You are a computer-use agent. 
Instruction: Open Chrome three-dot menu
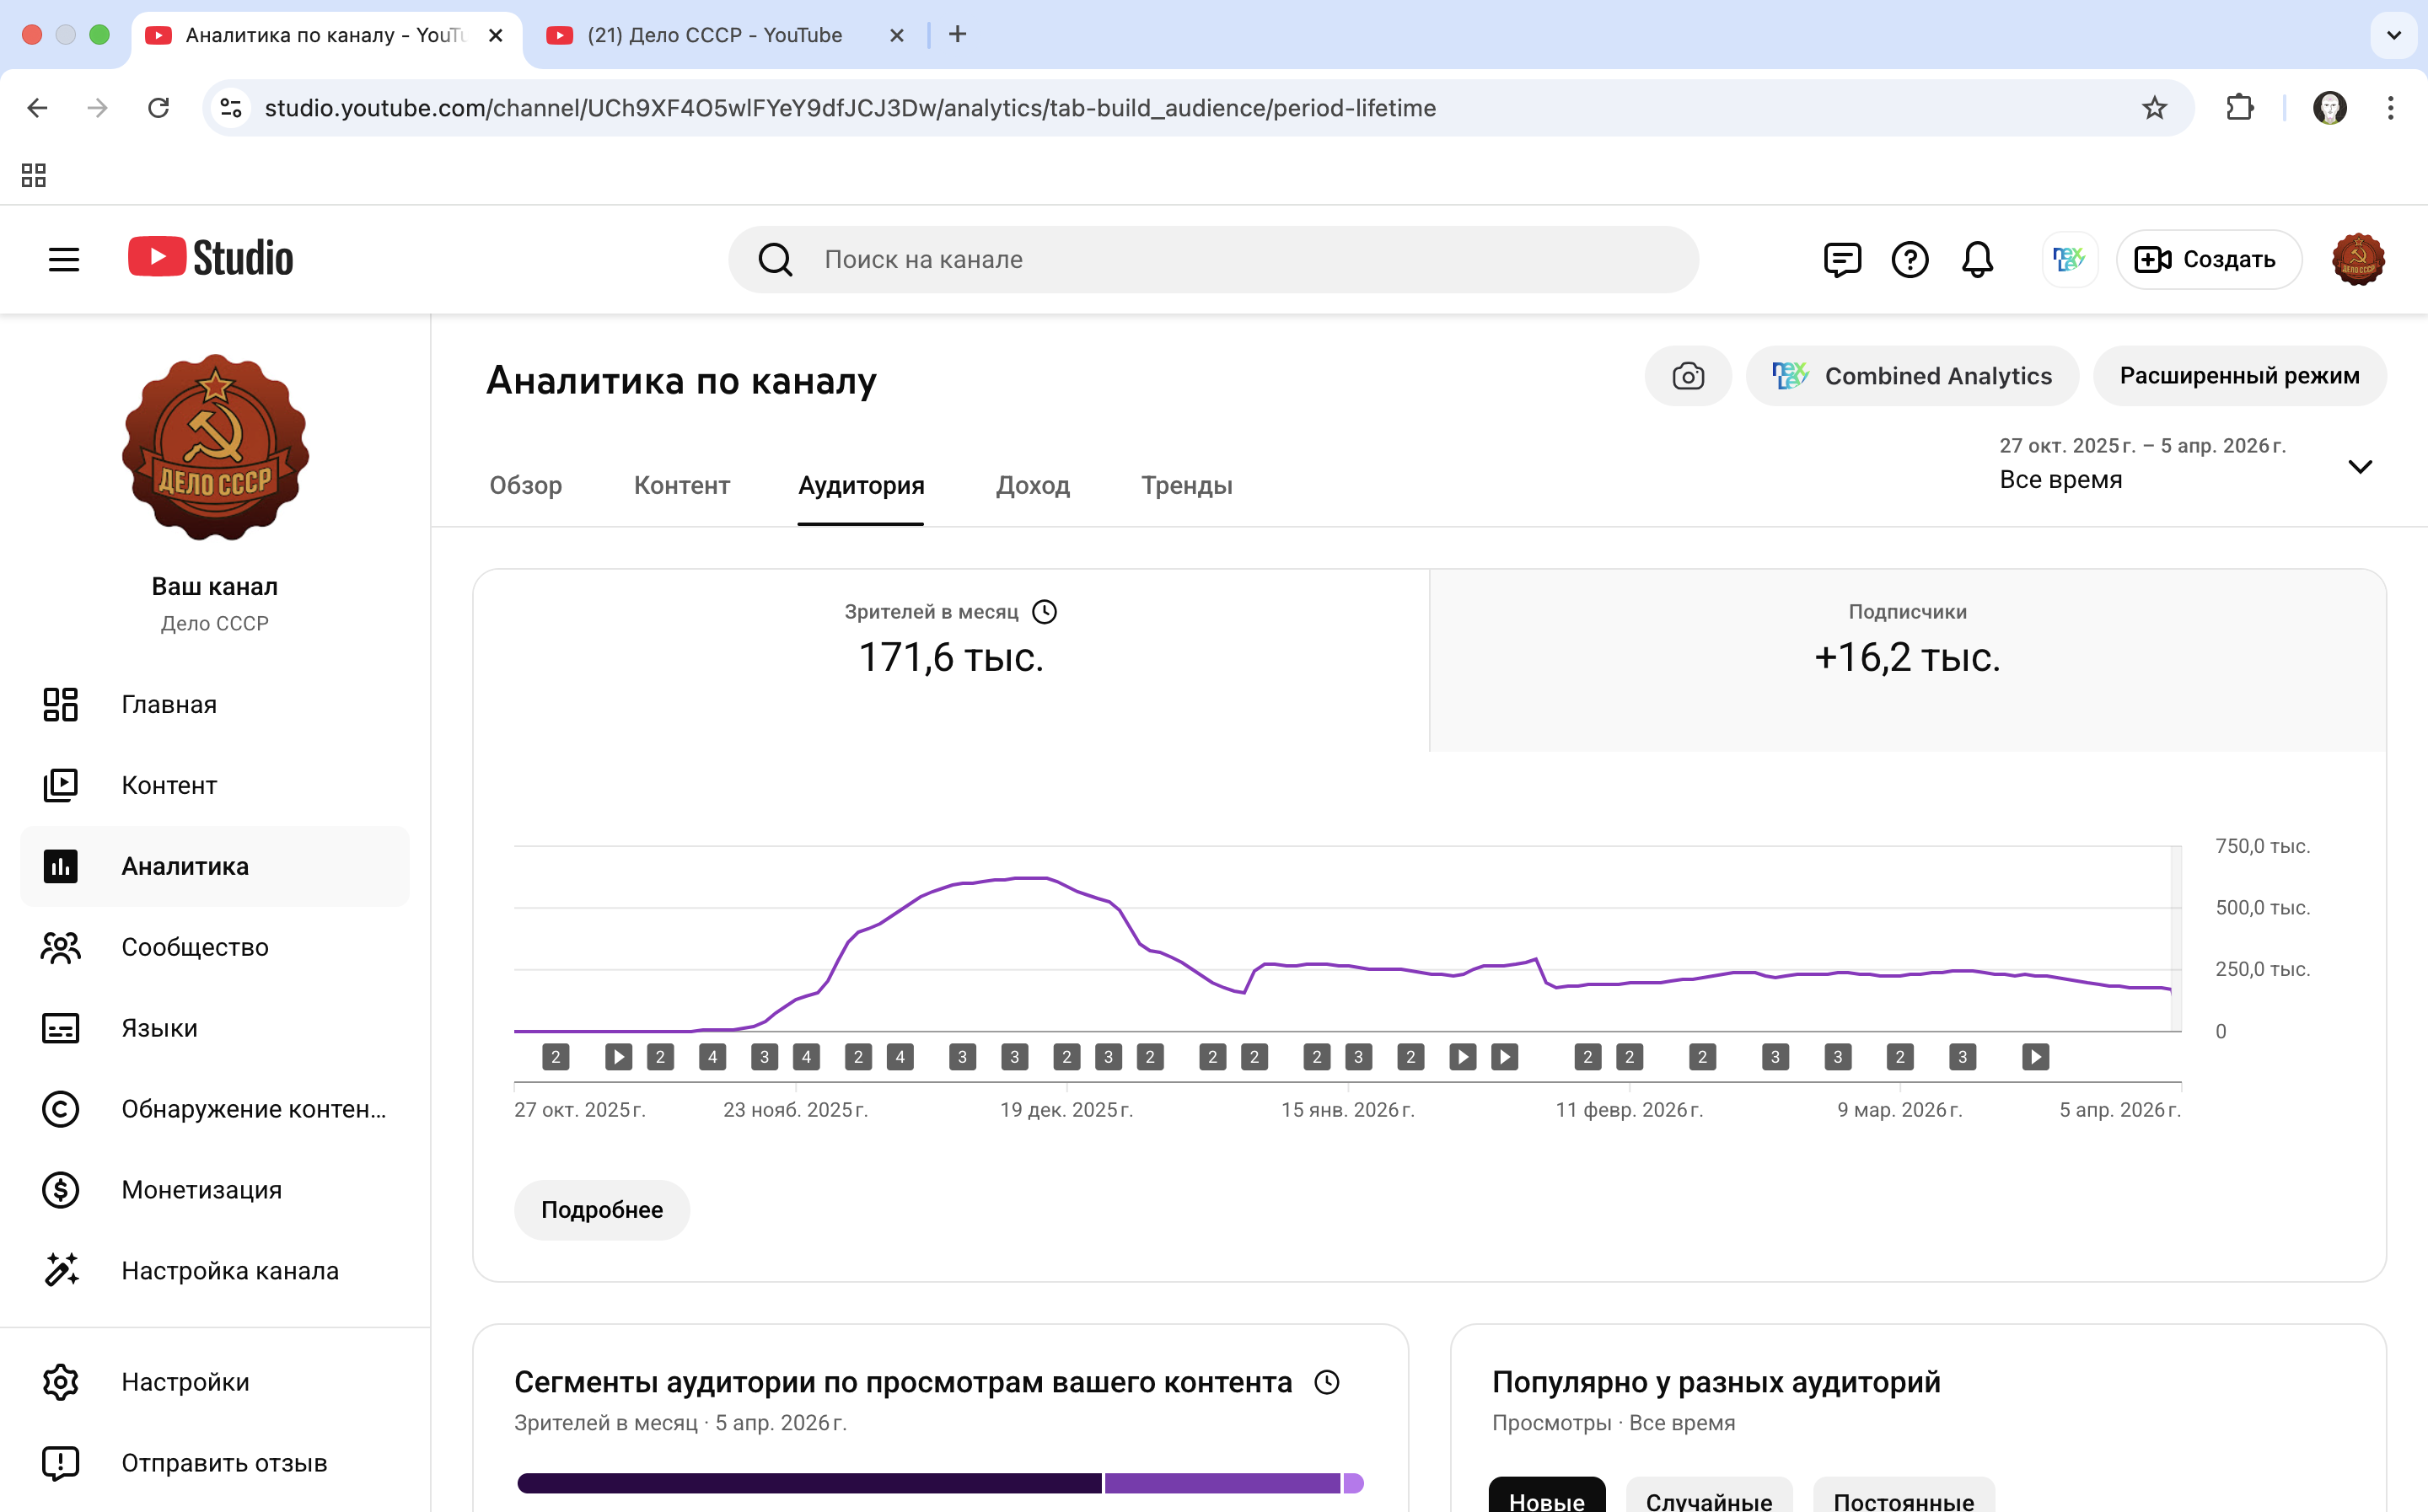click(x=2390, y=108)
